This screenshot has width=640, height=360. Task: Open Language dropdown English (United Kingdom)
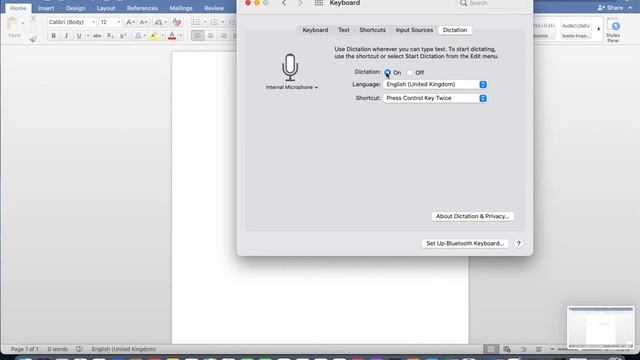pos(435,84)
